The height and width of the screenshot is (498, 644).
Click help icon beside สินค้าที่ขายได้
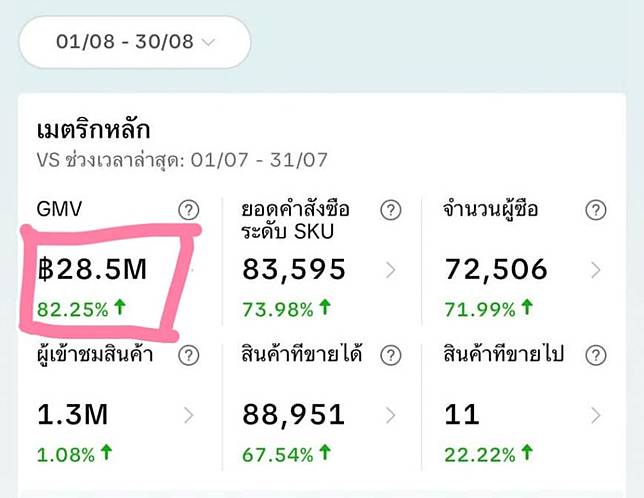(391, 355)
